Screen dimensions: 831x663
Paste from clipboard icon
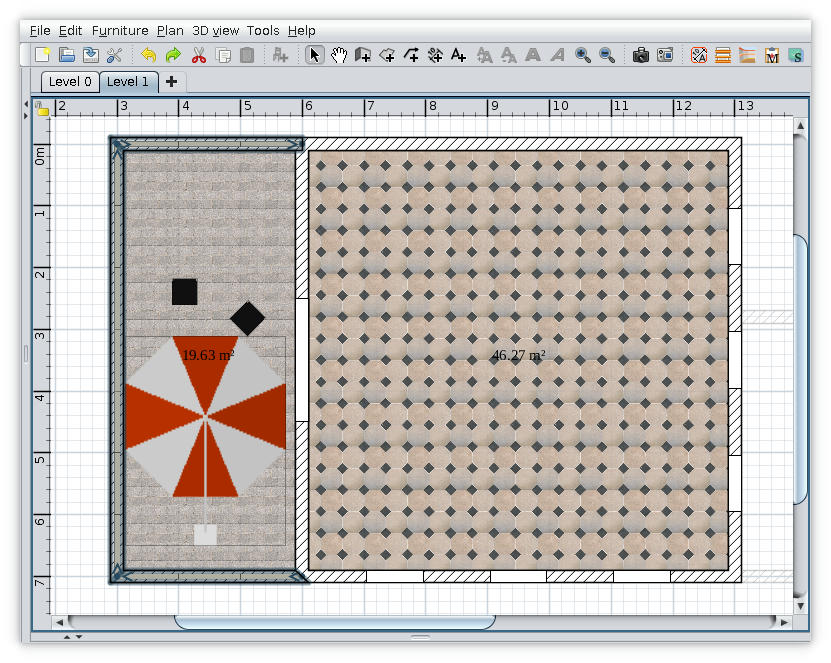pyautogui.click(x=247, y=55)
